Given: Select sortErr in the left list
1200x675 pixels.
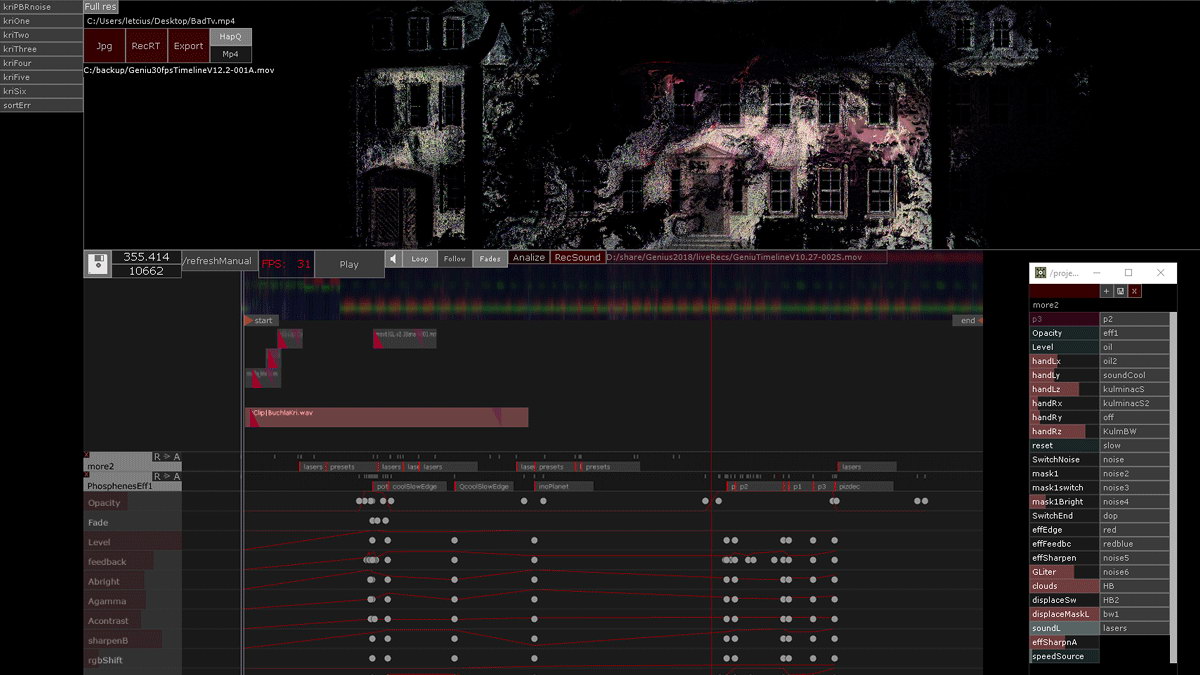Looking at the screenshot, I should (41, 105).
